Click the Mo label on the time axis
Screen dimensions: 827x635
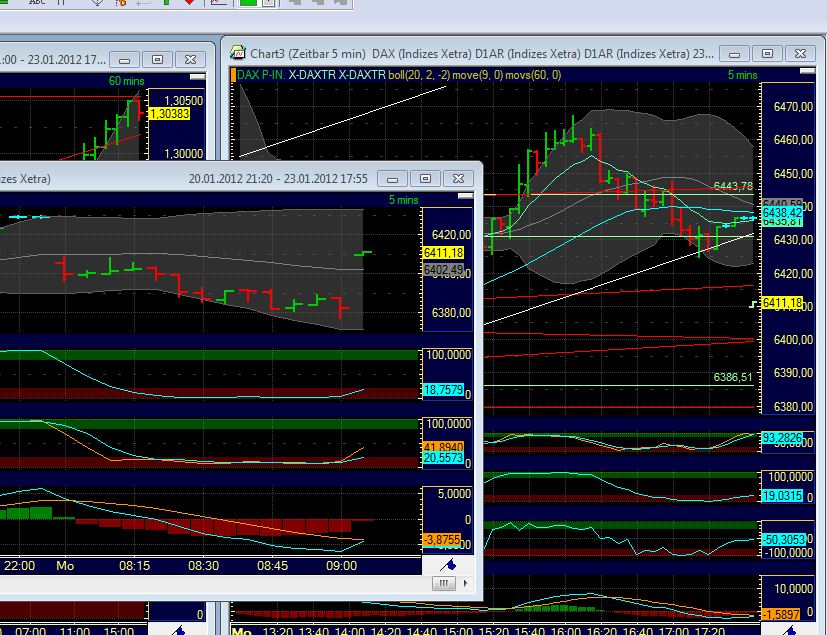(x=65, y=565)
